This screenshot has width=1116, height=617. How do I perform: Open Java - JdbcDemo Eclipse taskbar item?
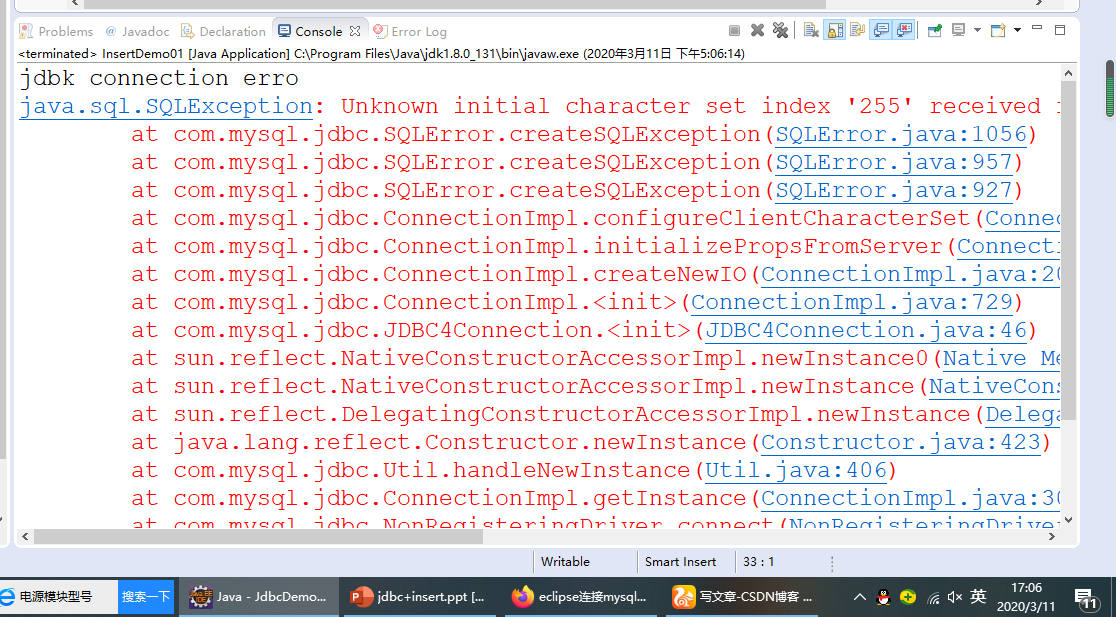(x=258, y=596)
